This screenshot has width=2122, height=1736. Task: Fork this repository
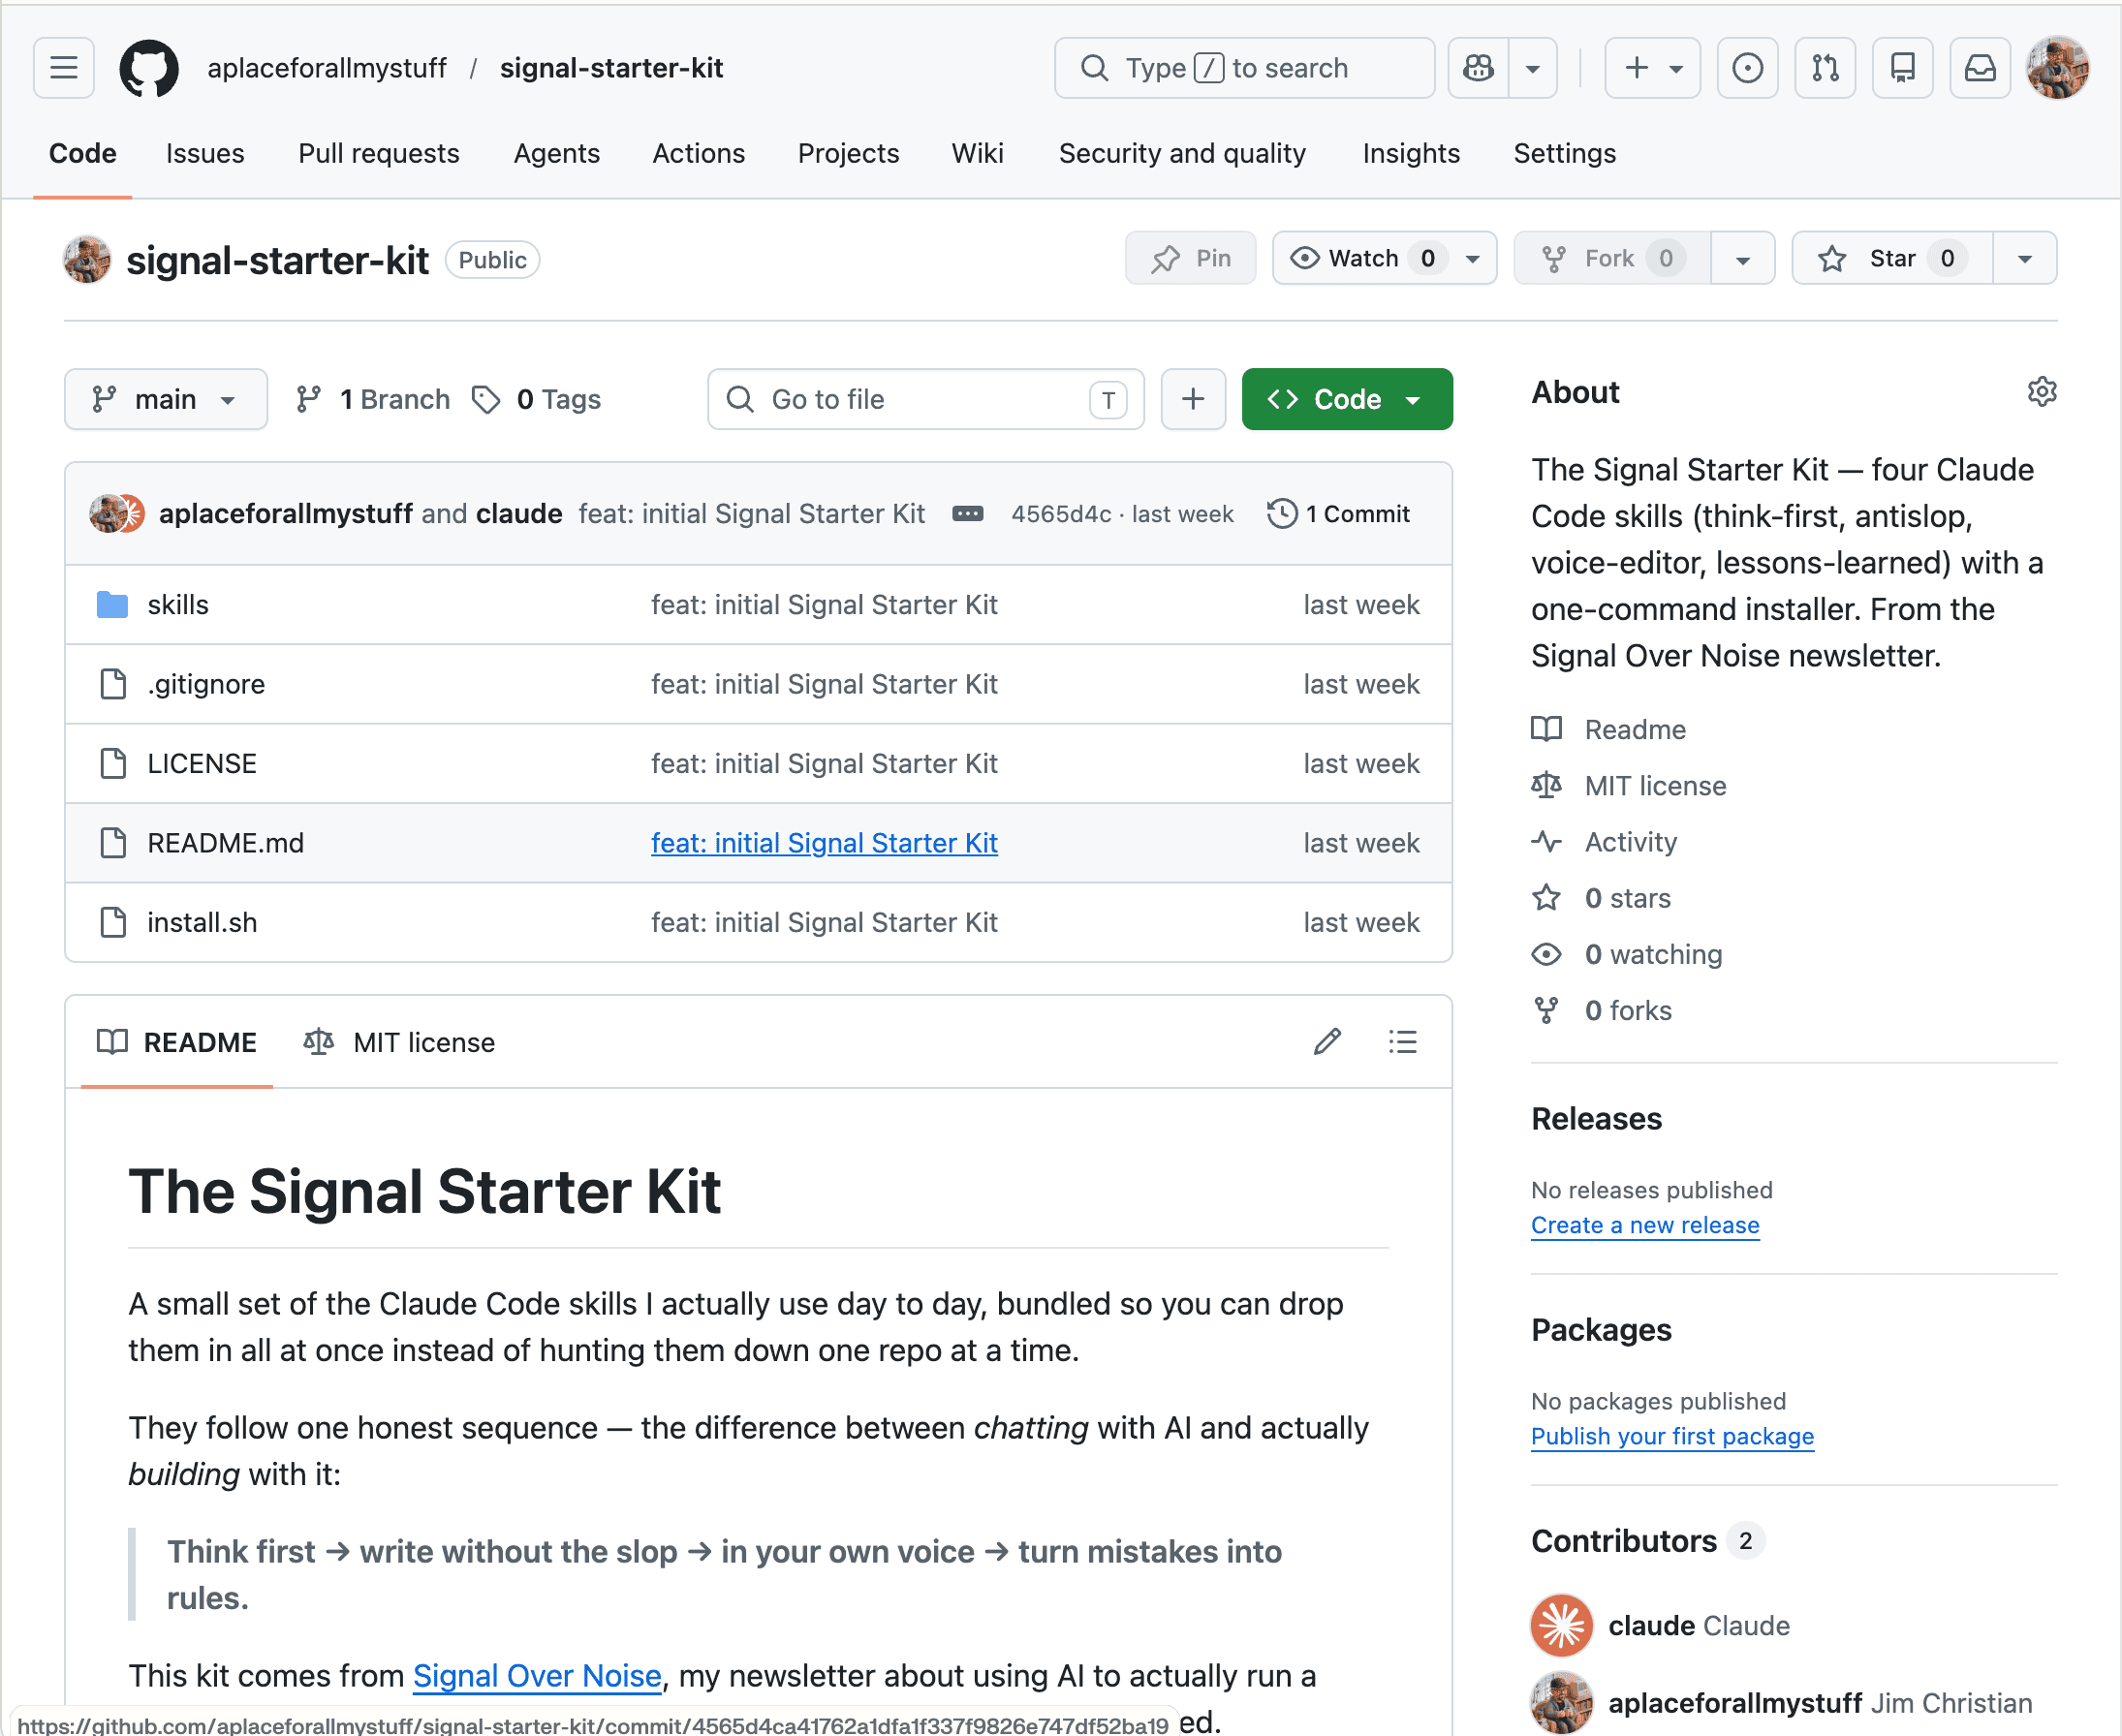point(1612,259)
